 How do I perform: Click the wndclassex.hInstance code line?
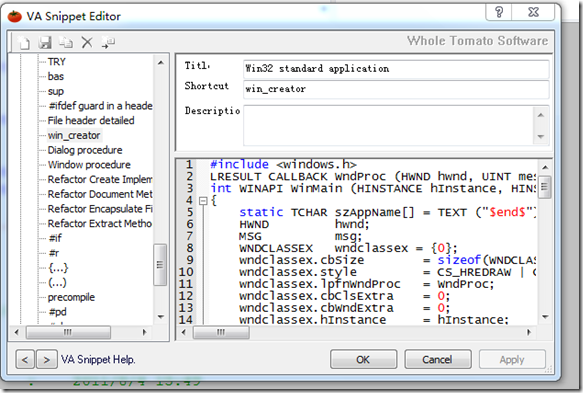click(x=374, y=319)
